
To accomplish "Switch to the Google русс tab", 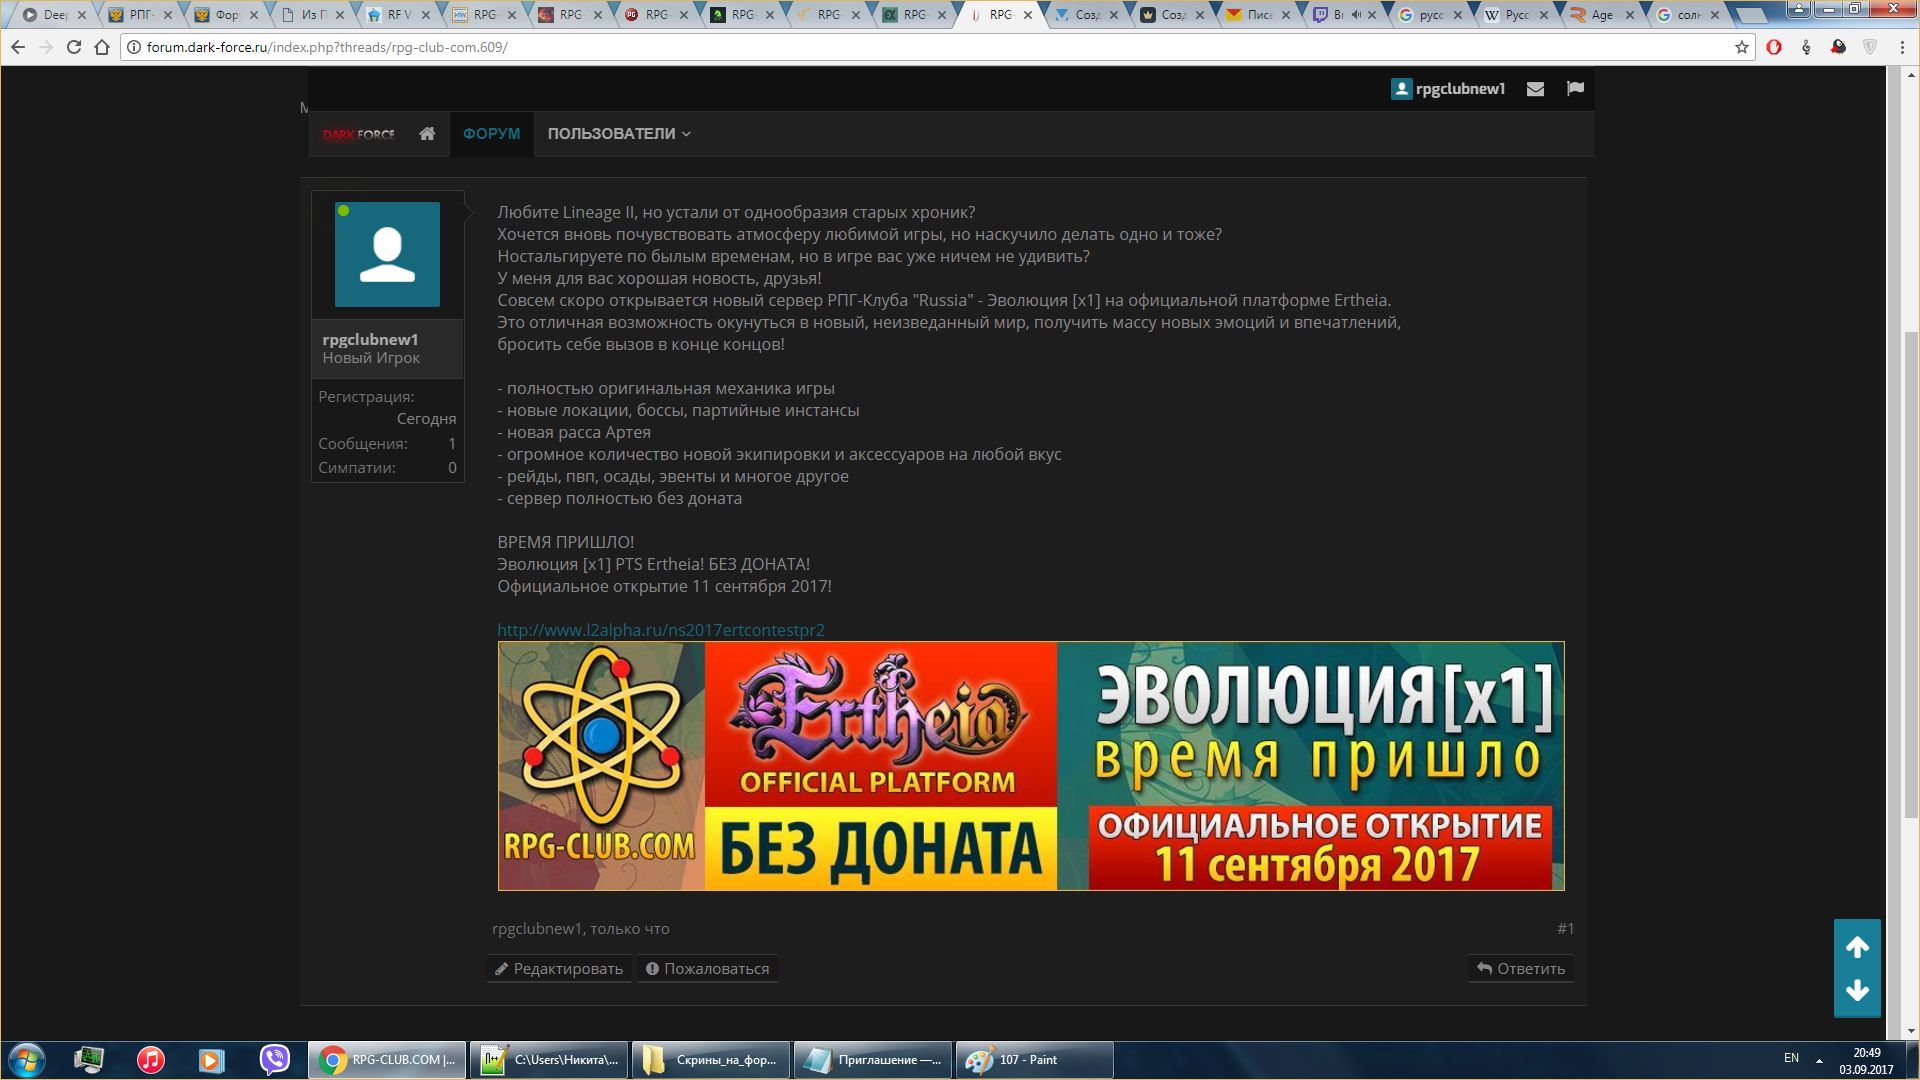I will tap(1430, 15).
